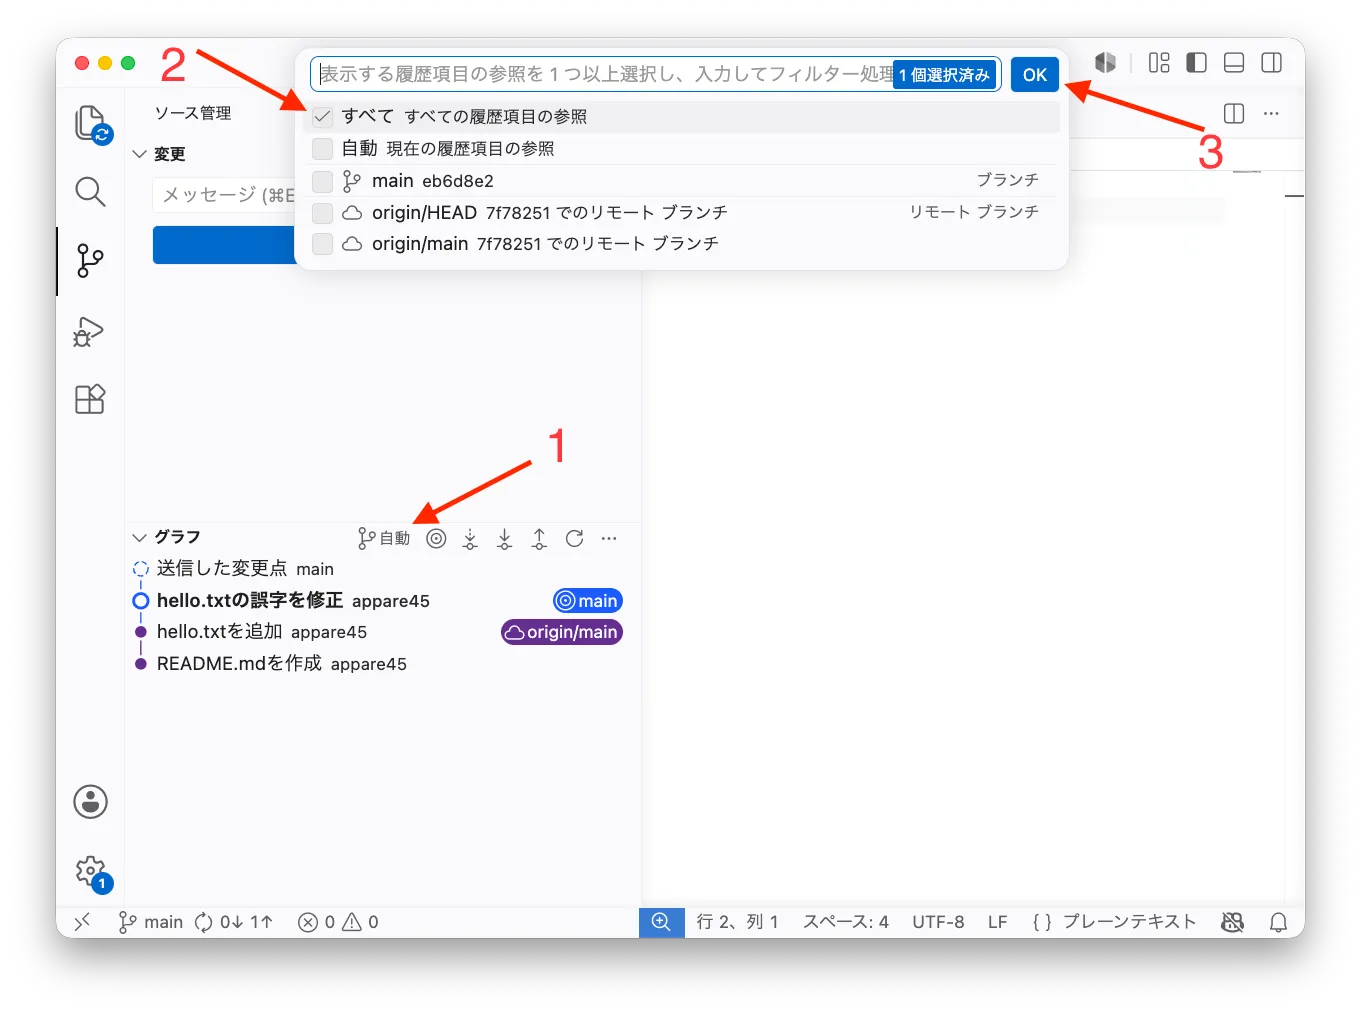Toggle the bottom panel icon
The height and width of the screenshot is (1012, 1361).
click(1234, 63)
